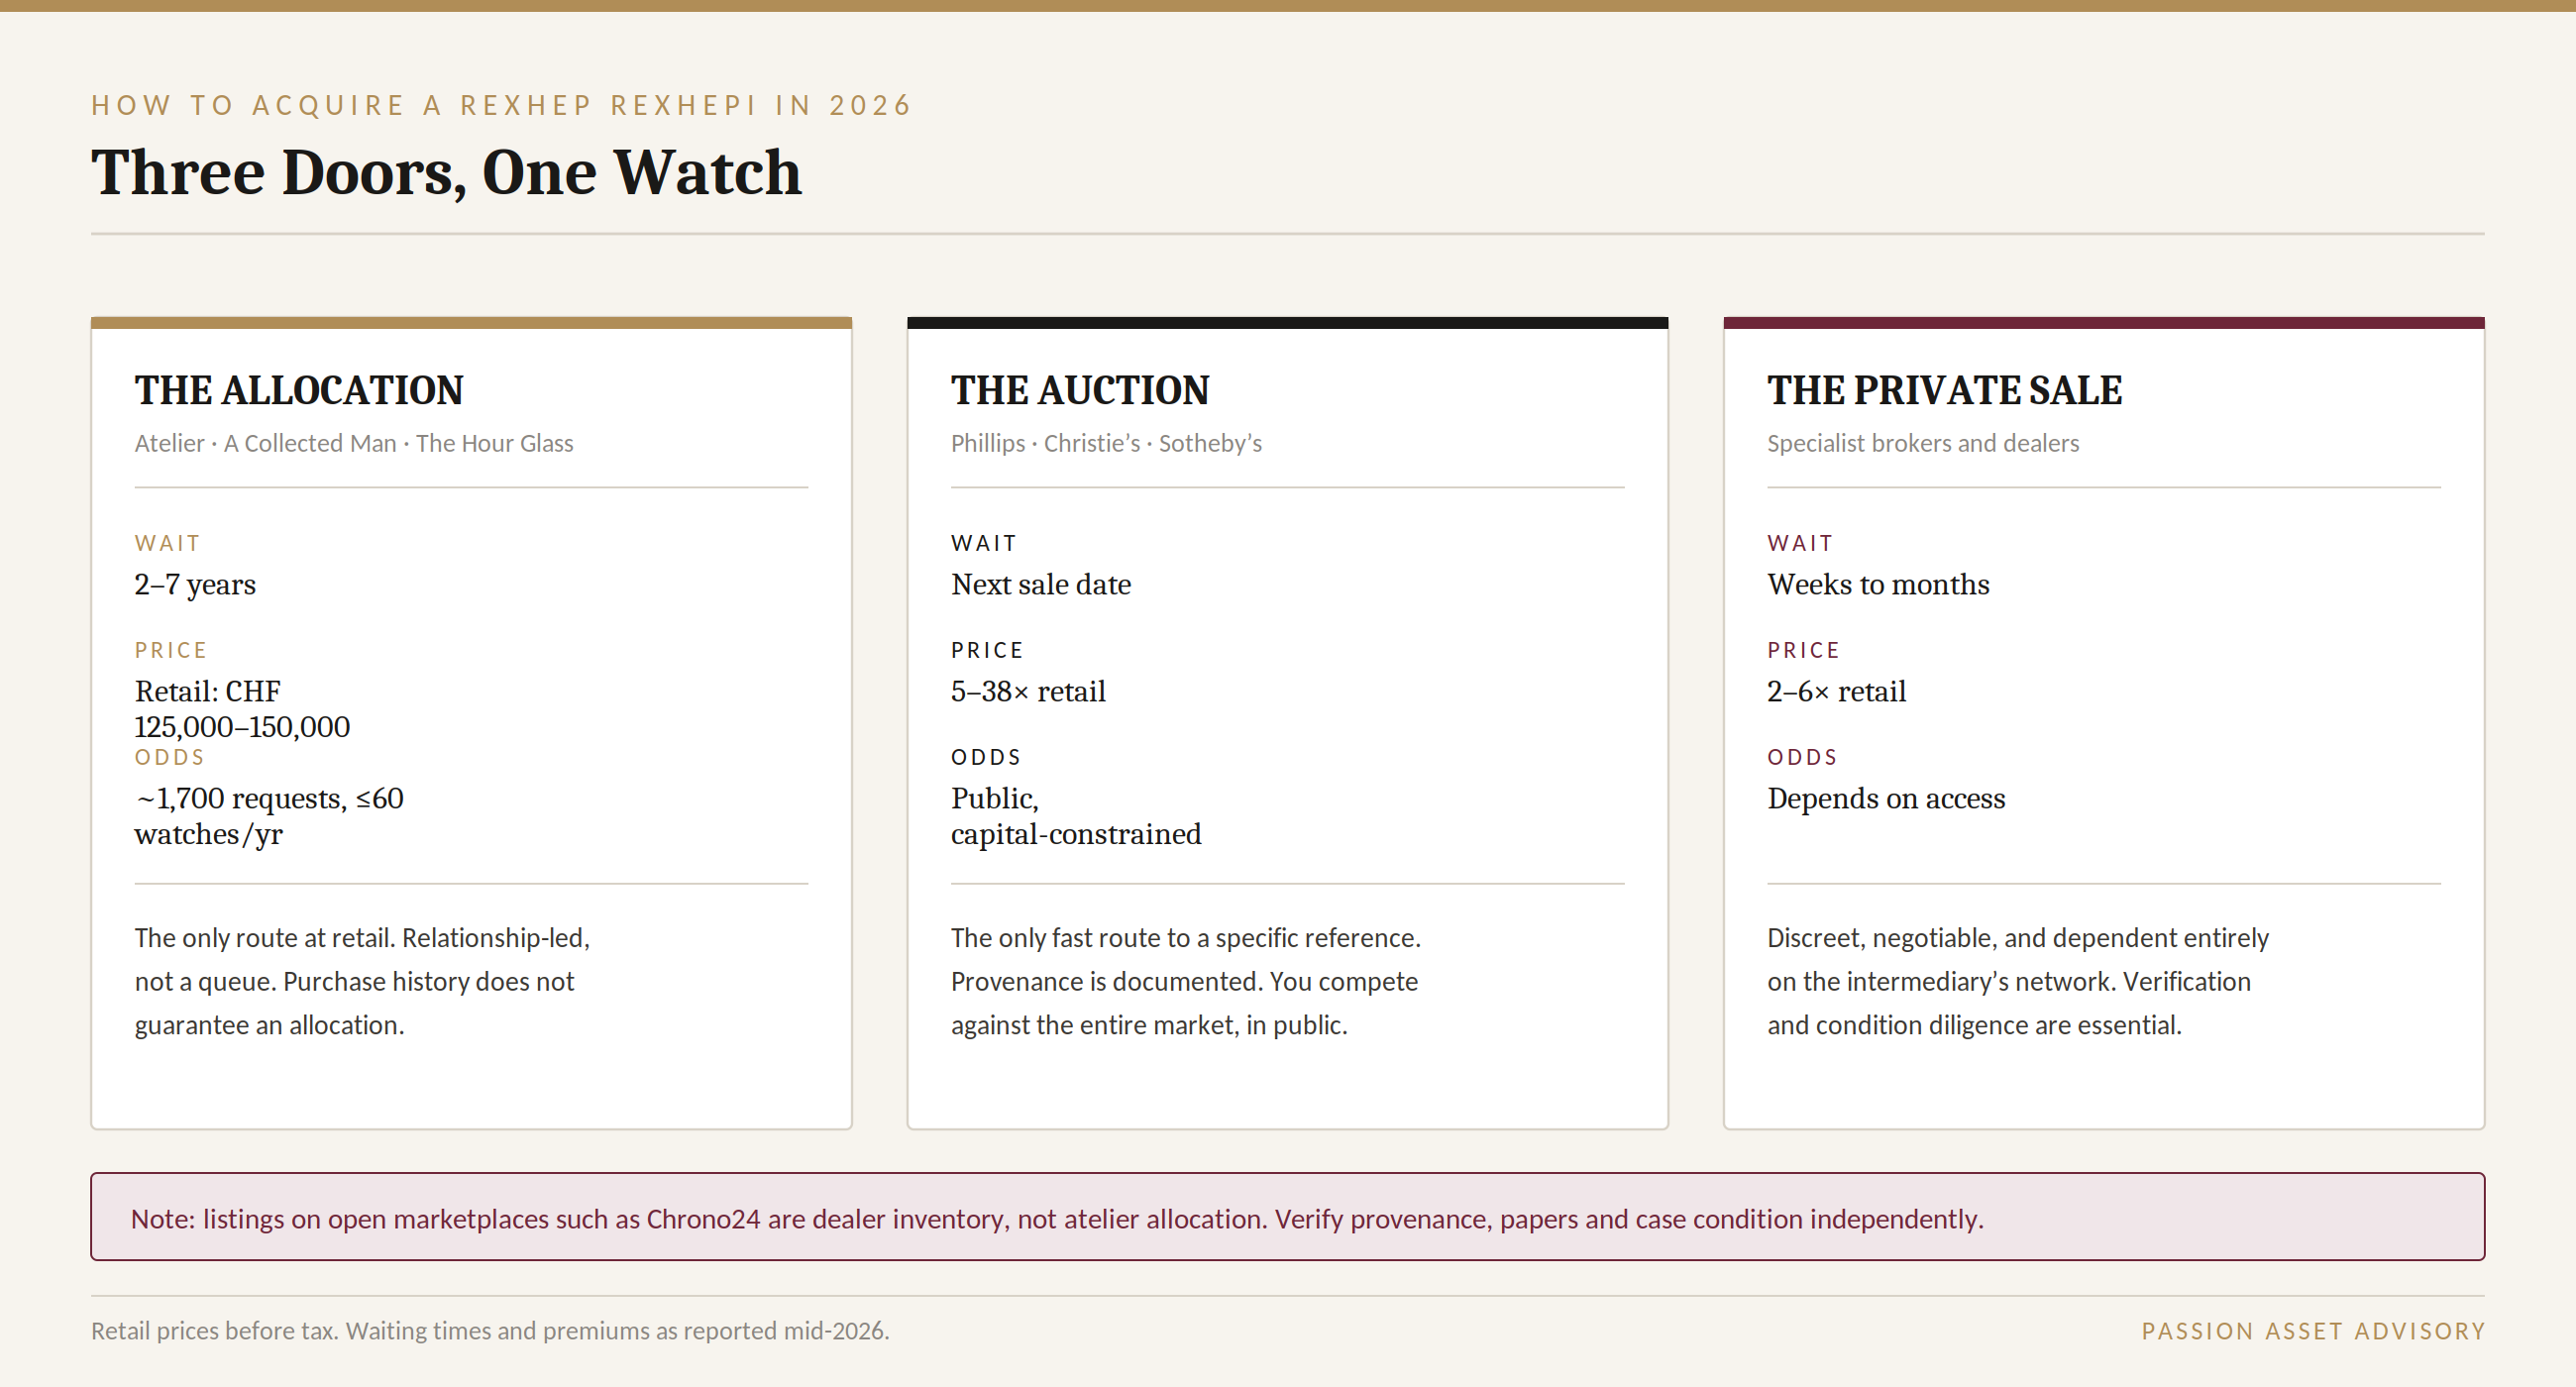
Task: Click PRICE label in Private Sale card
Action: coord(1803,650)
